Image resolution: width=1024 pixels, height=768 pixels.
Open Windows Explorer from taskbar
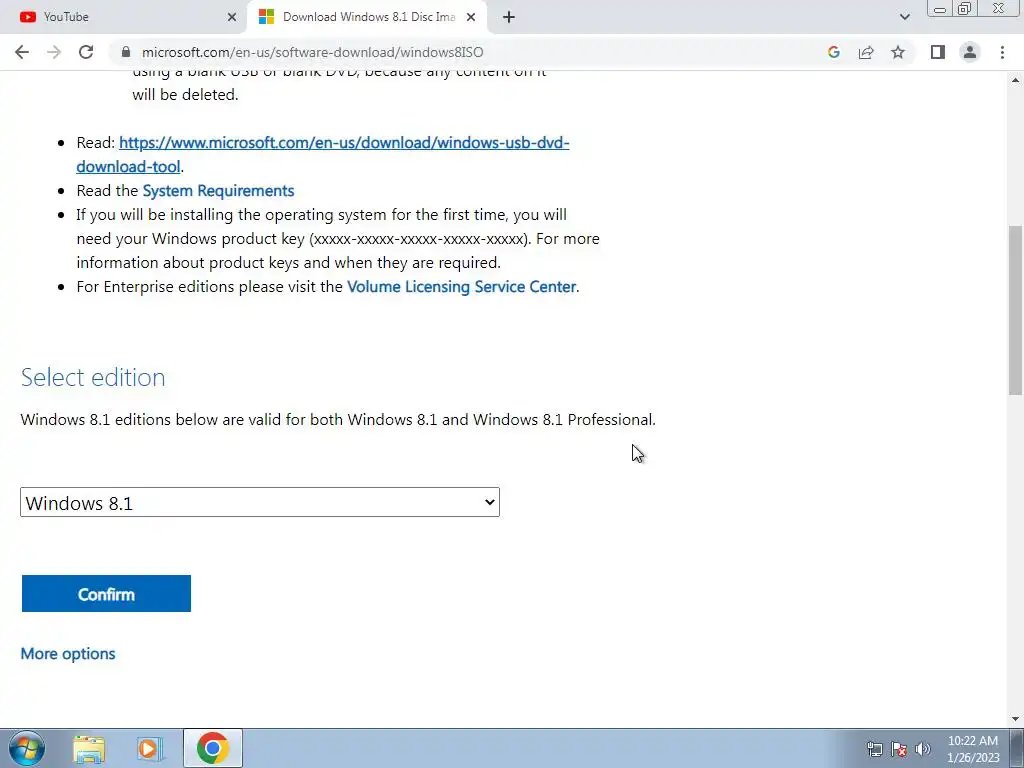point(89,749)
